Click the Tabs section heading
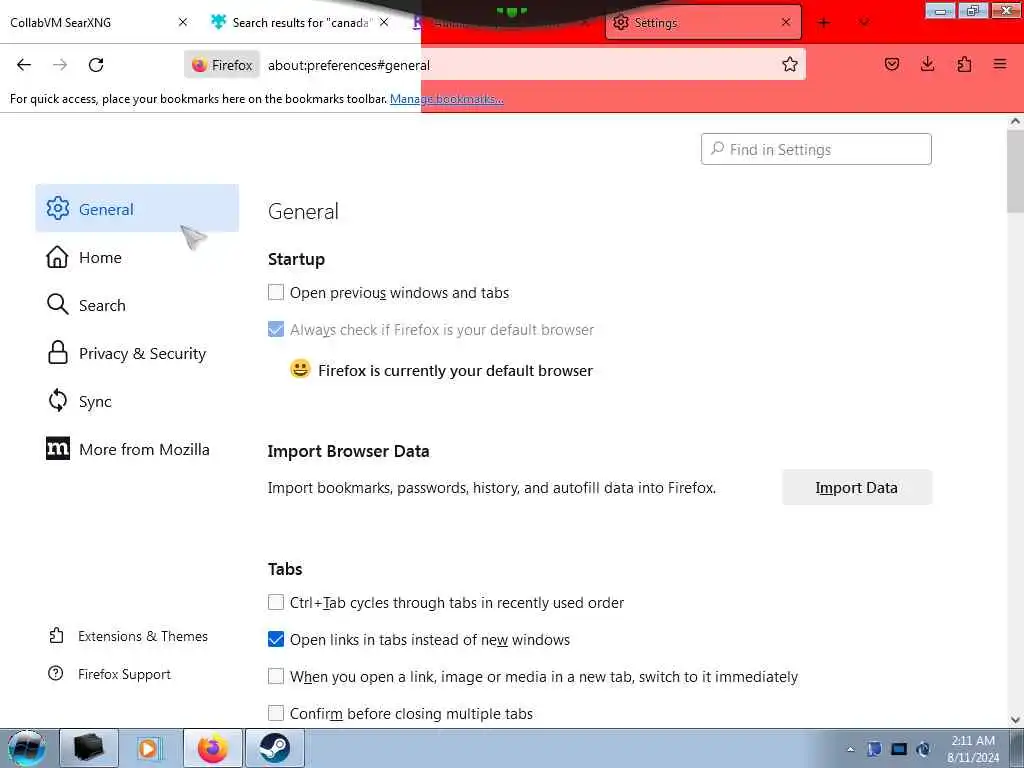This screenshot has height=768, width=1024. [285, 569]
